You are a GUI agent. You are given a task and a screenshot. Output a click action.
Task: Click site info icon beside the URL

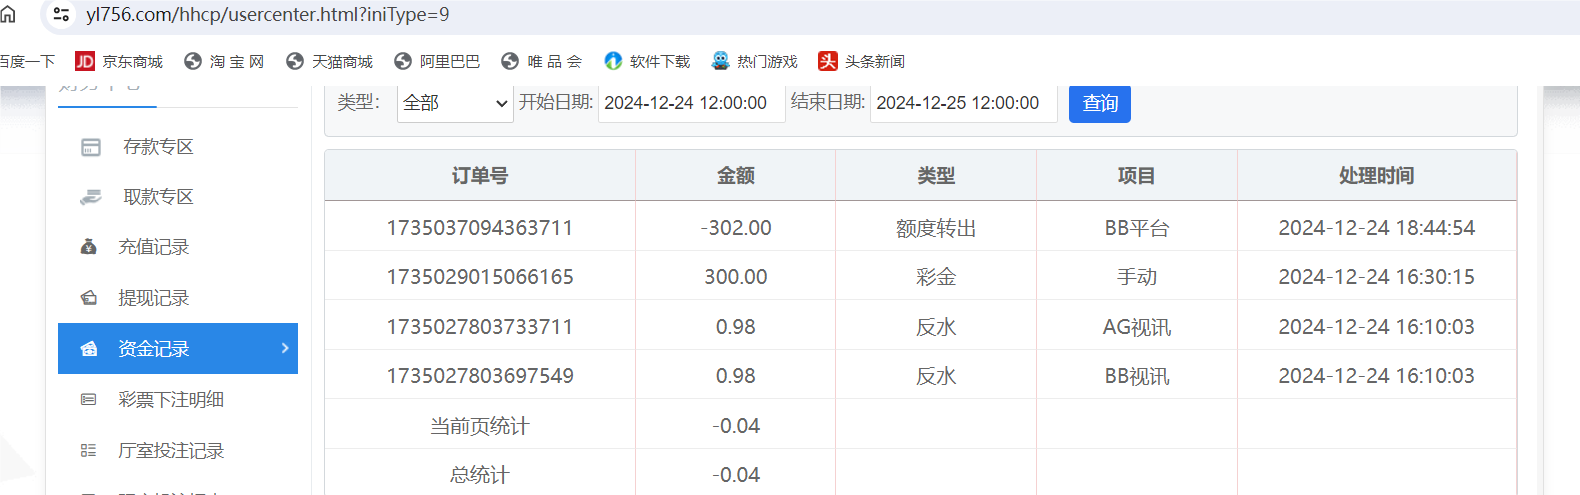click(61, 15)
